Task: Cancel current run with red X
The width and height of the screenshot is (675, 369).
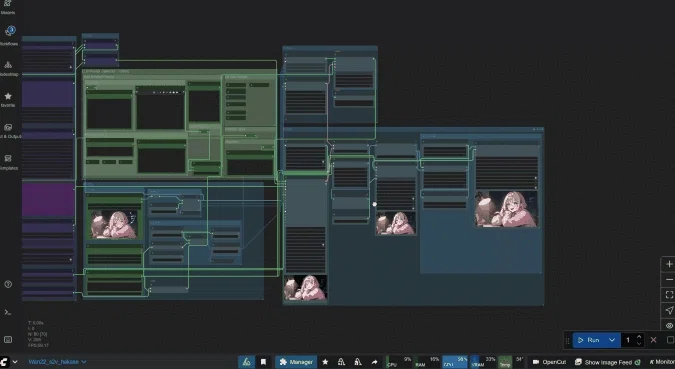Action: 653,340
